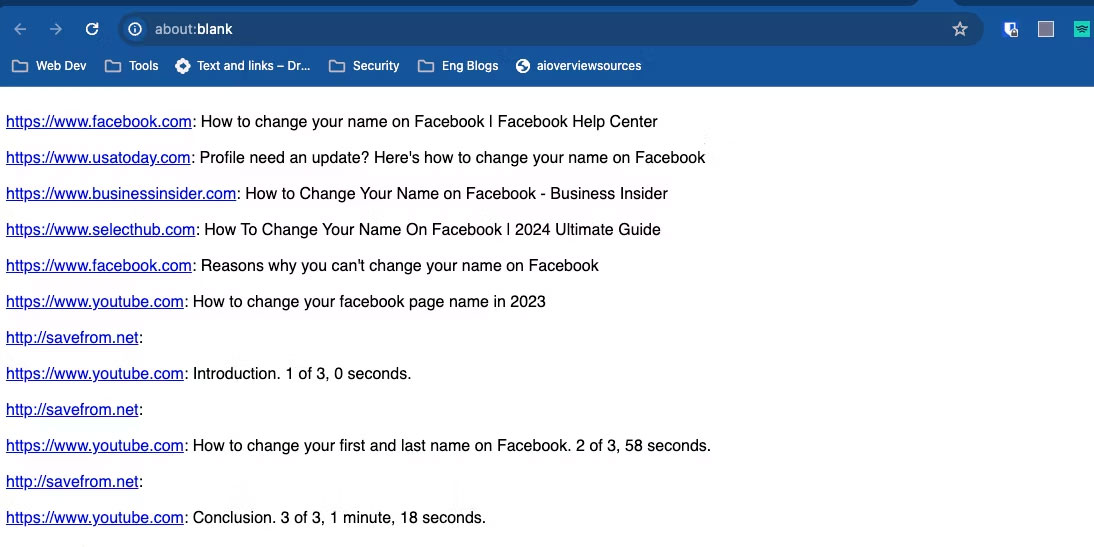Click the browser forward arrow
1094x547 pixels.
56,29
